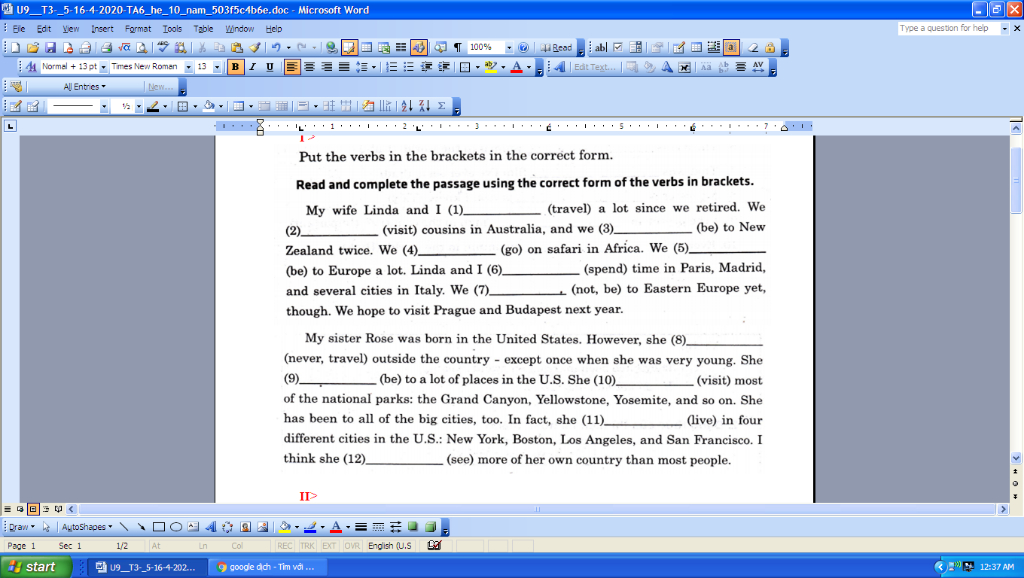Viewport: 1024px width, 578px height.
Task: Click the AutoSum sigma icon
Action: [x=441, y=106]
